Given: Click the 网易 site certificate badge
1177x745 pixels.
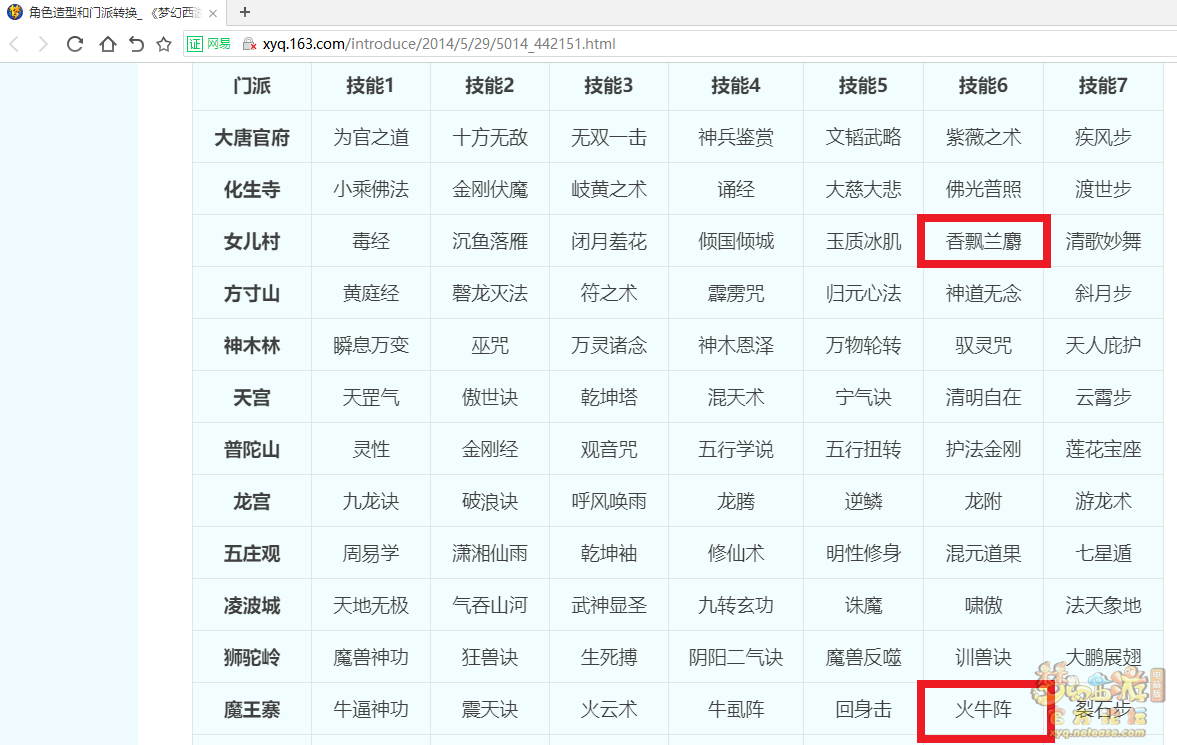Looking at the screenshot, I should pos(209,44).
